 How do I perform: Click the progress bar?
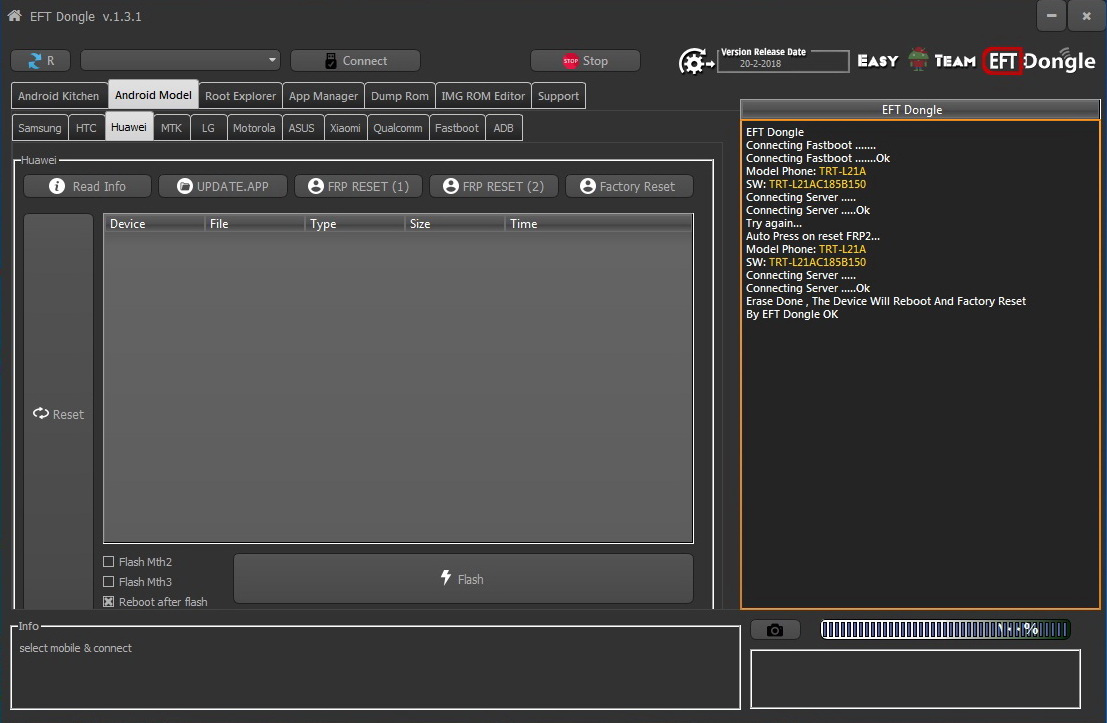[x=945, y=629]
